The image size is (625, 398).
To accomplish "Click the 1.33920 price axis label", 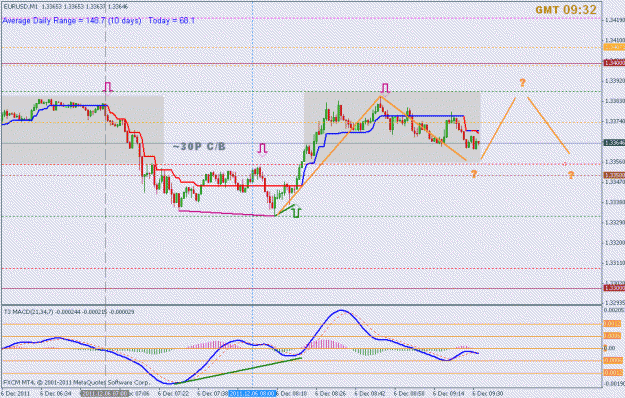I will pyautogui.click(x=614, y=81).
